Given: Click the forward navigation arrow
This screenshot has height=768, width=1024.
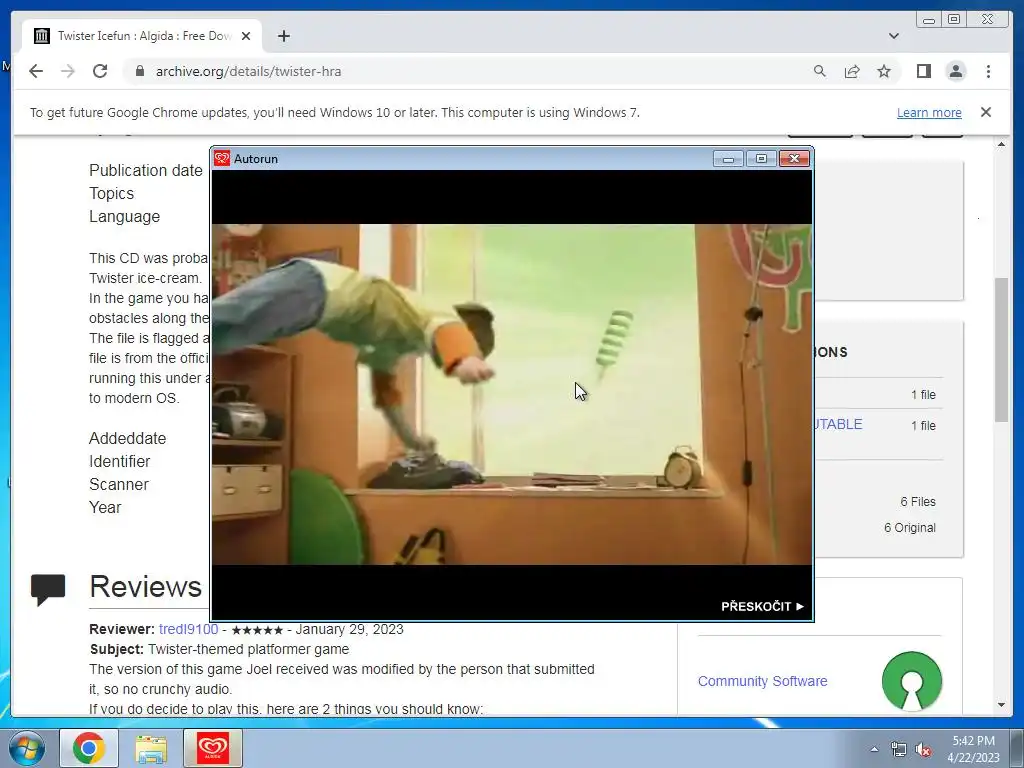Looking at the screenshot, I should [68, 71].
